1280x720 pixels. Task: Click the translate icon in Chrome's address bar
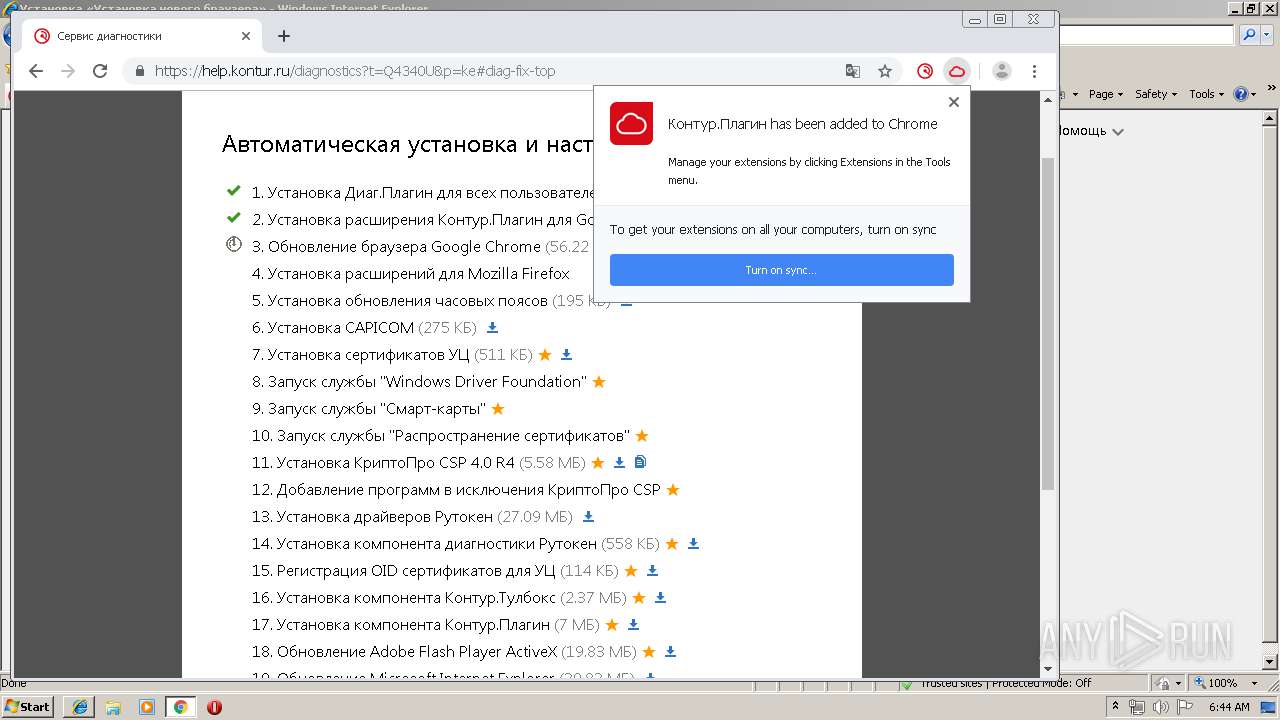click(x=853, y=71)
